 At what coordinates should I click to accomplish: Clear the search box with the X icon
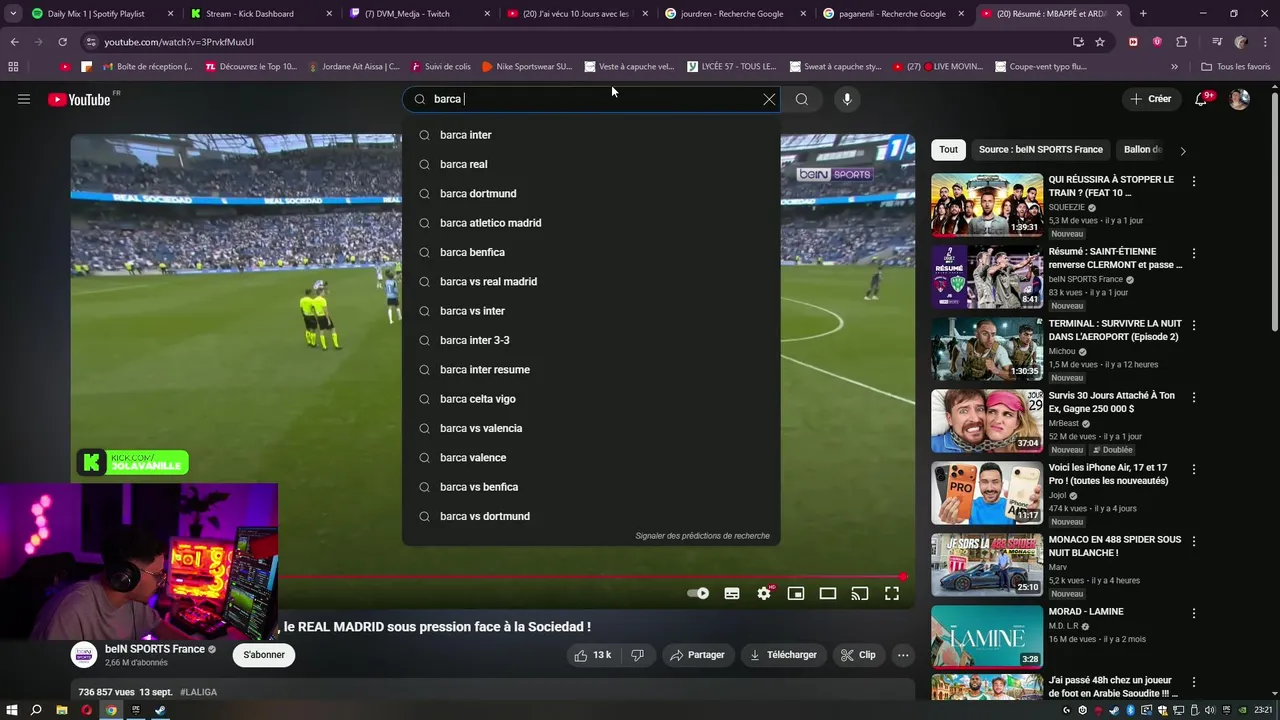769,99
